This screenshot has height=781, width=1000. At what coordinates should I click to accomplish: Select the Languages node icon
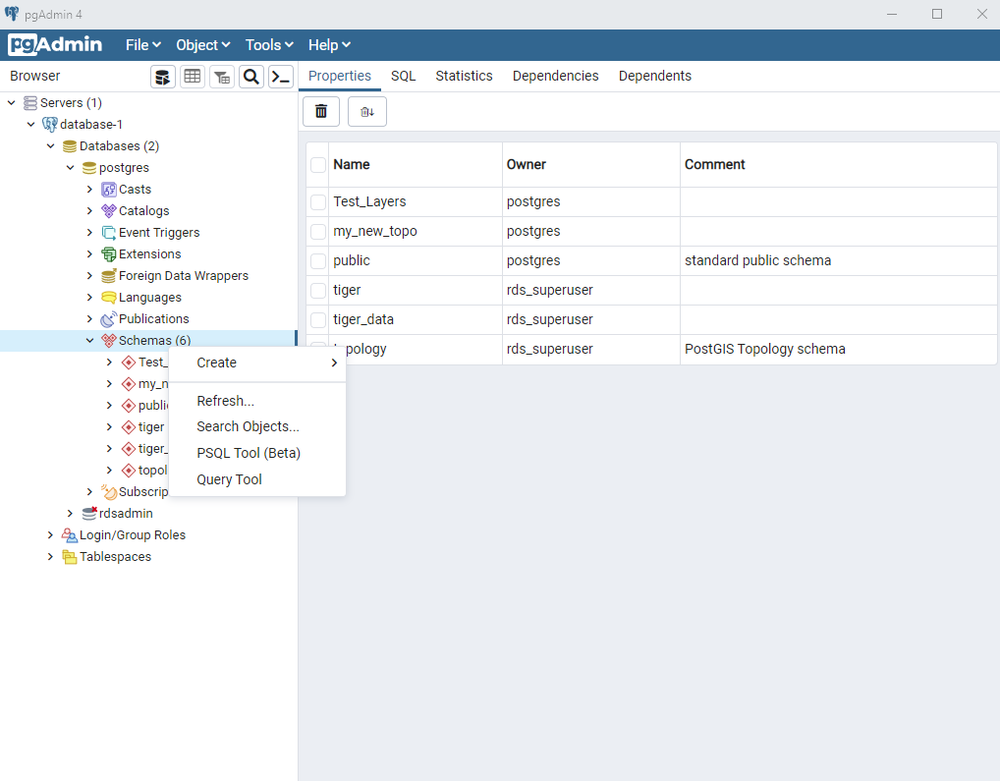tap(109, 298)
